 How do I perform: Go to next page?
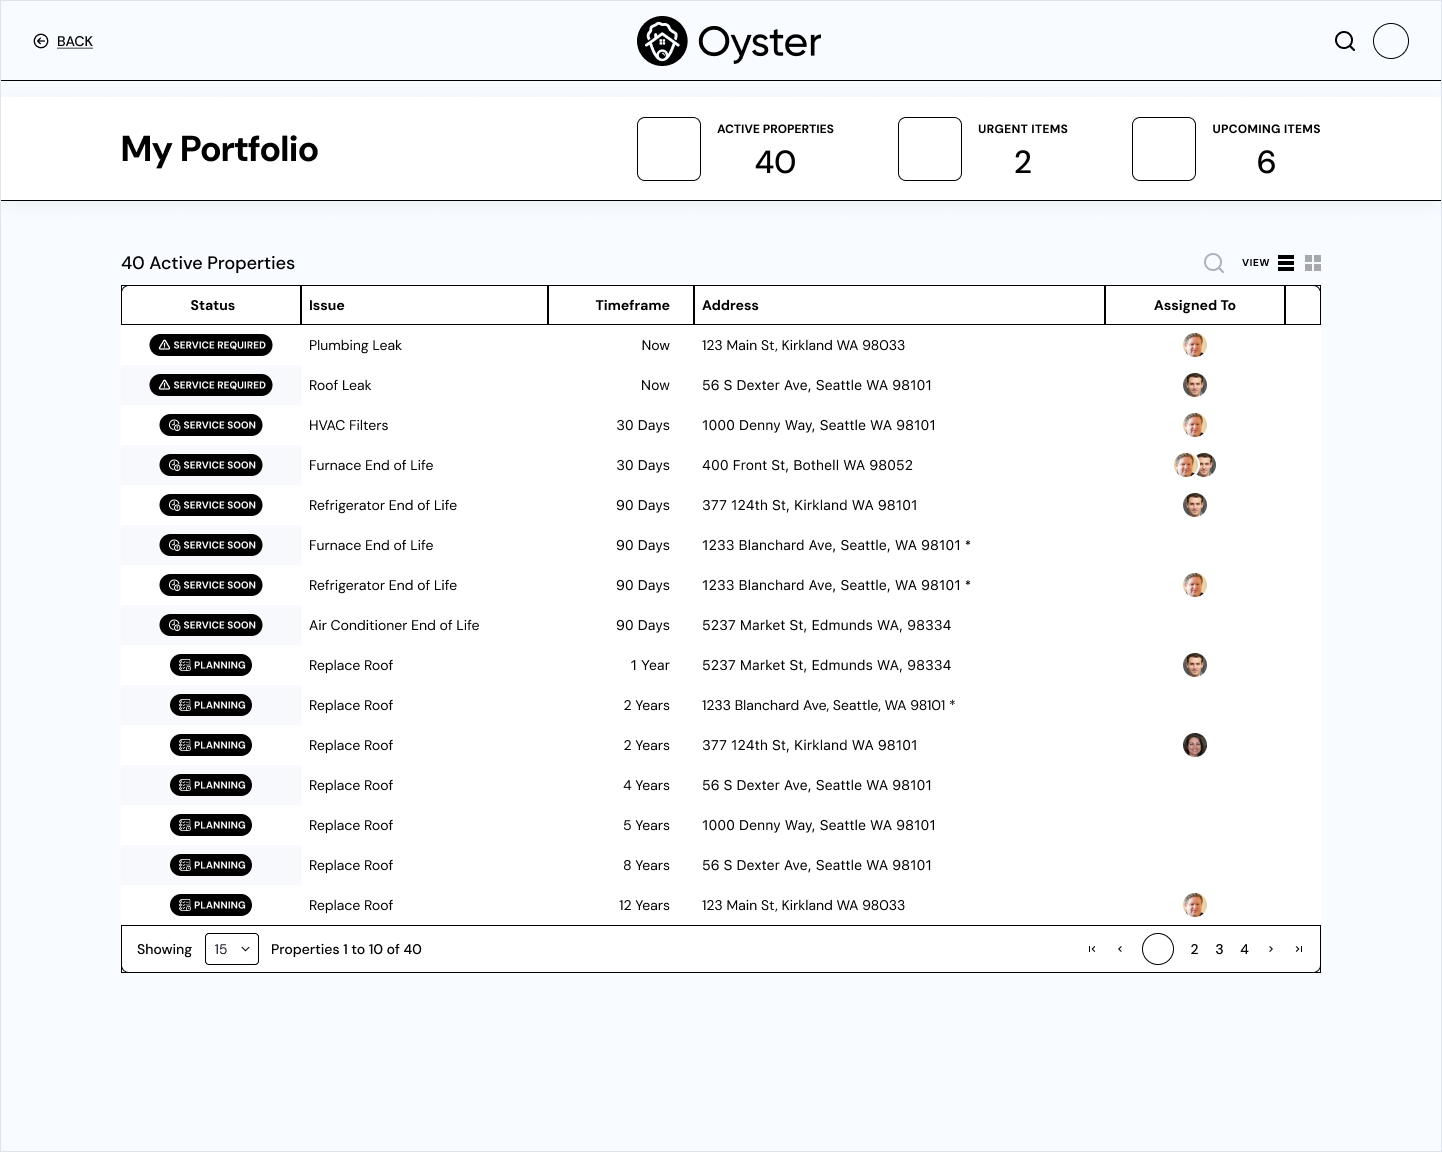coord(1271,949)
